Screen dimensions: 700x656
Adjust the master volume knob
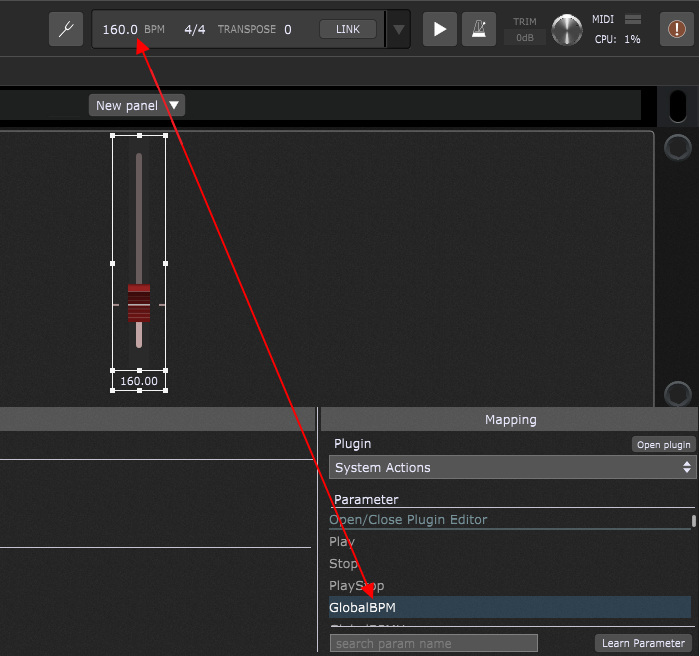click(567, 29)
